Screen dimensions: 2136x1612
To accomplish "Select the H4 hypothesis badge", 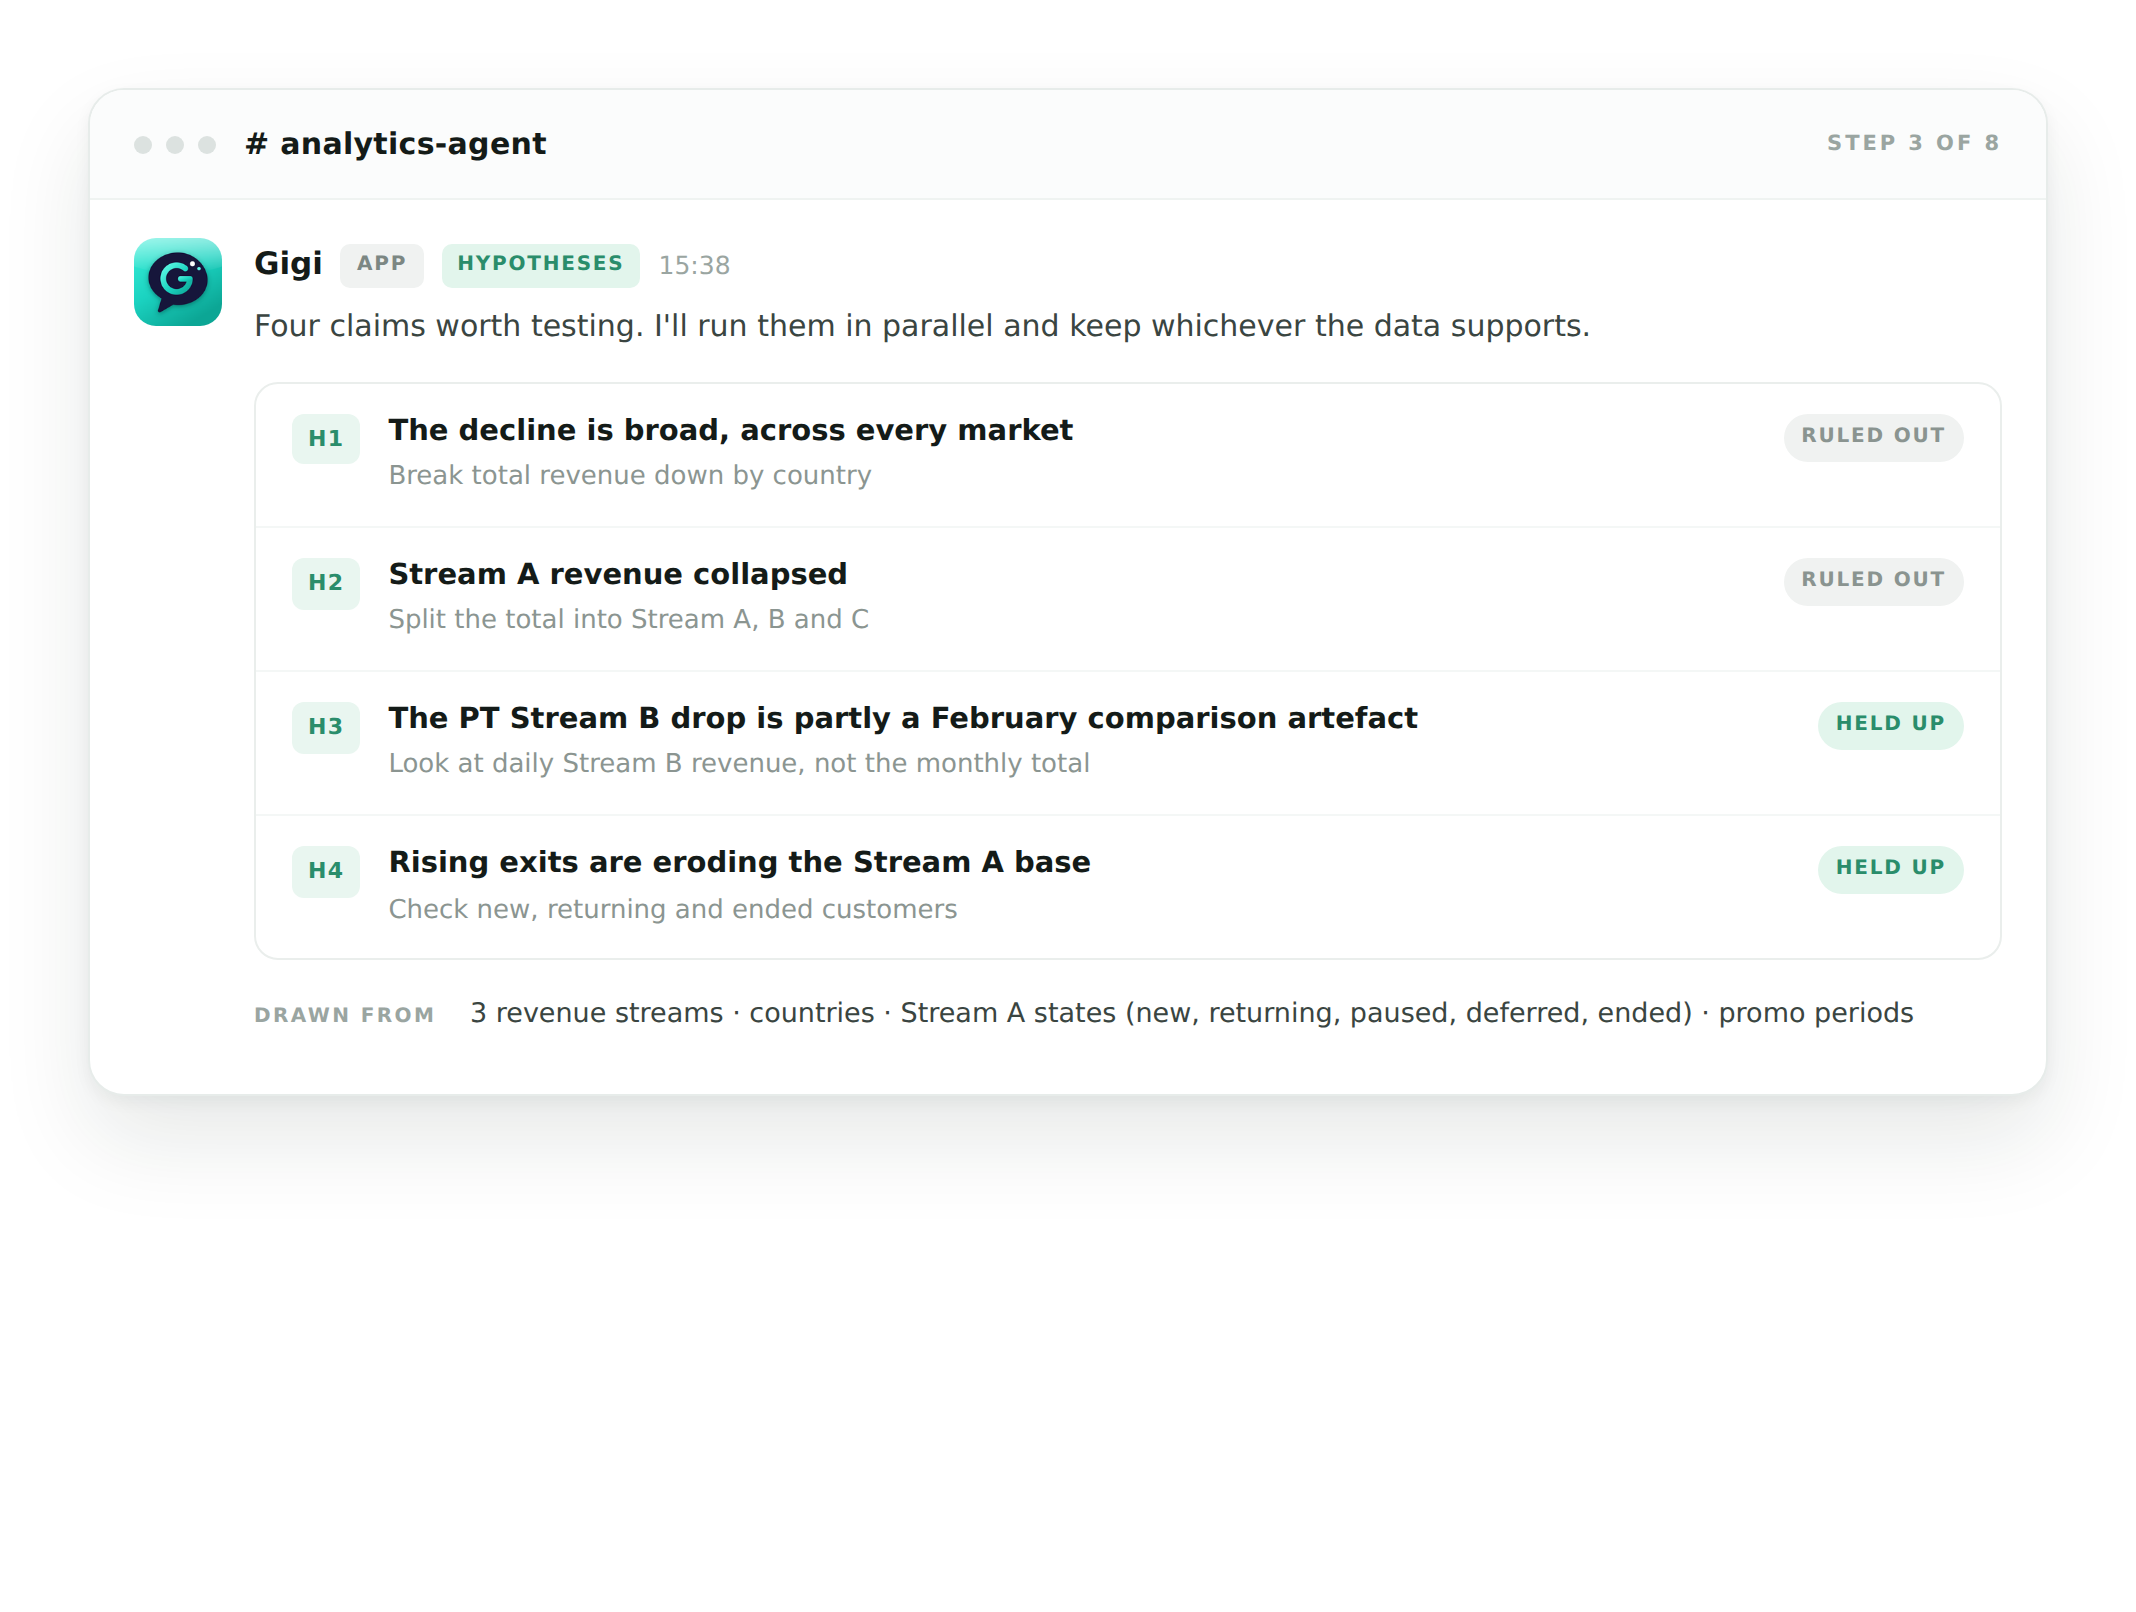I will click(x=326, y=870).
